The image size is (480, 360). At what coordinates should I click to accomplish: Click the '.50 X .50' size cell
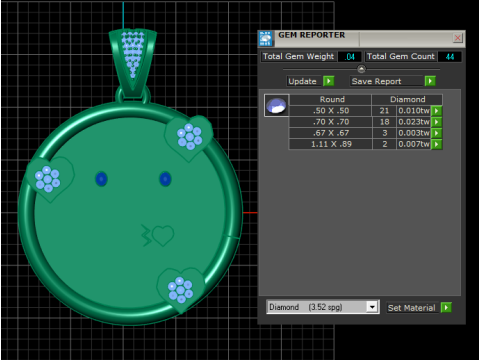[x=331, y=111]
